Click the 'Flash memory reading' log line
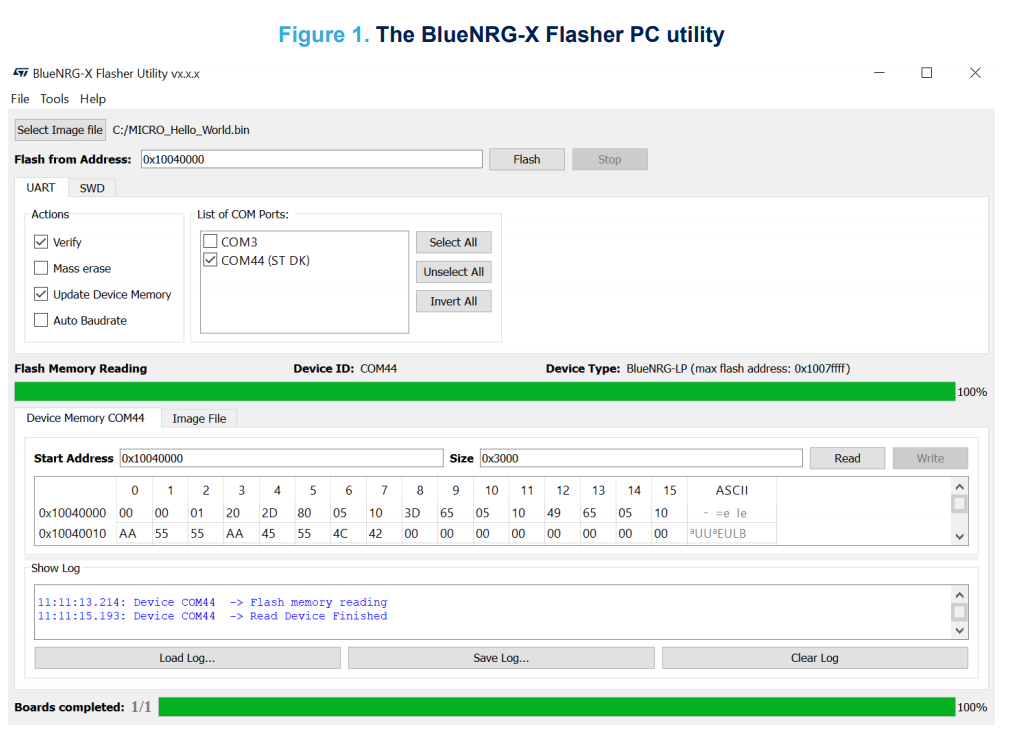 tap(213, 602)
